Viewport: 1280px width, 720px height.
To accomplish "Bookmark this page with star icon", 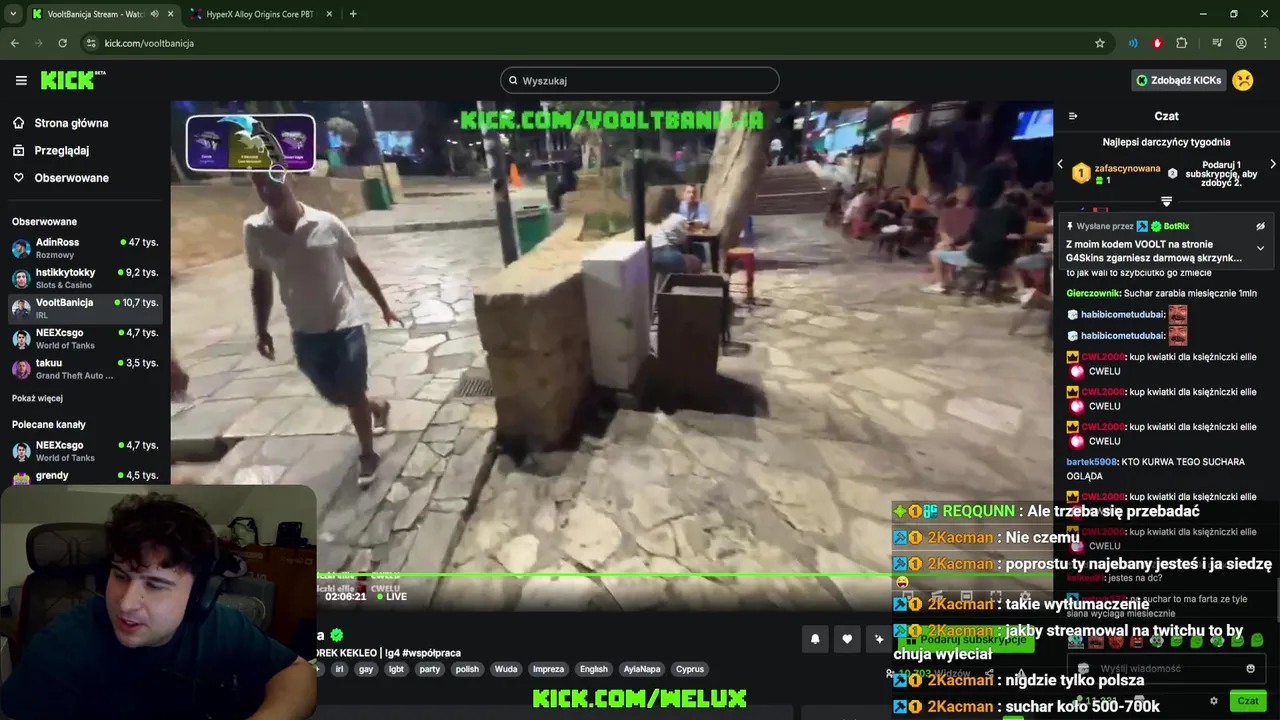I will pyautogui.click(x=1100, y=43).
